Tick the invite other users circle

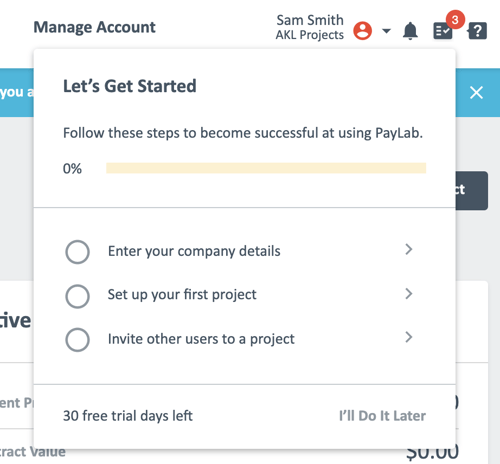coord(77,340)
